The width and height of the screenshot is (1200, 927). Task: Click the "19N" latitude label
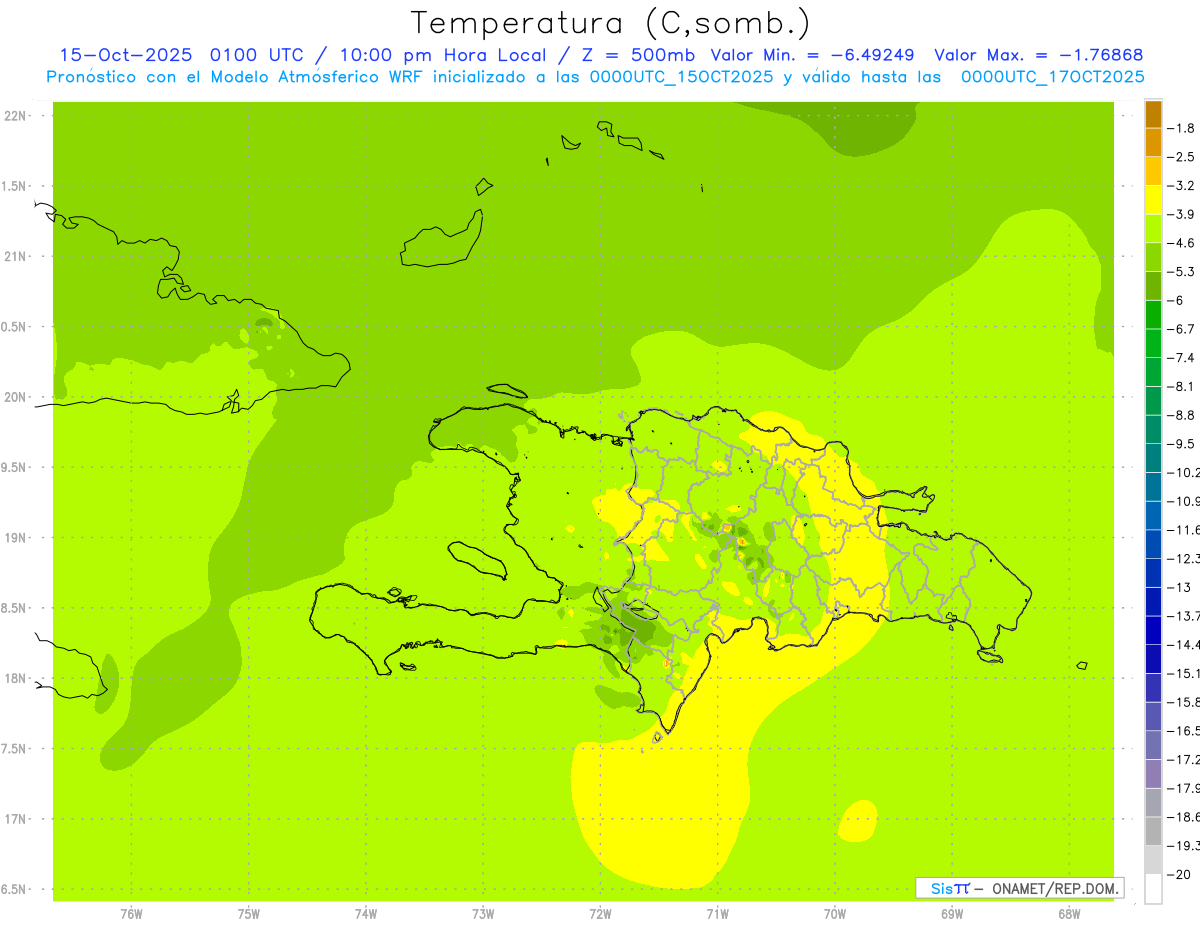click(15, 538)
